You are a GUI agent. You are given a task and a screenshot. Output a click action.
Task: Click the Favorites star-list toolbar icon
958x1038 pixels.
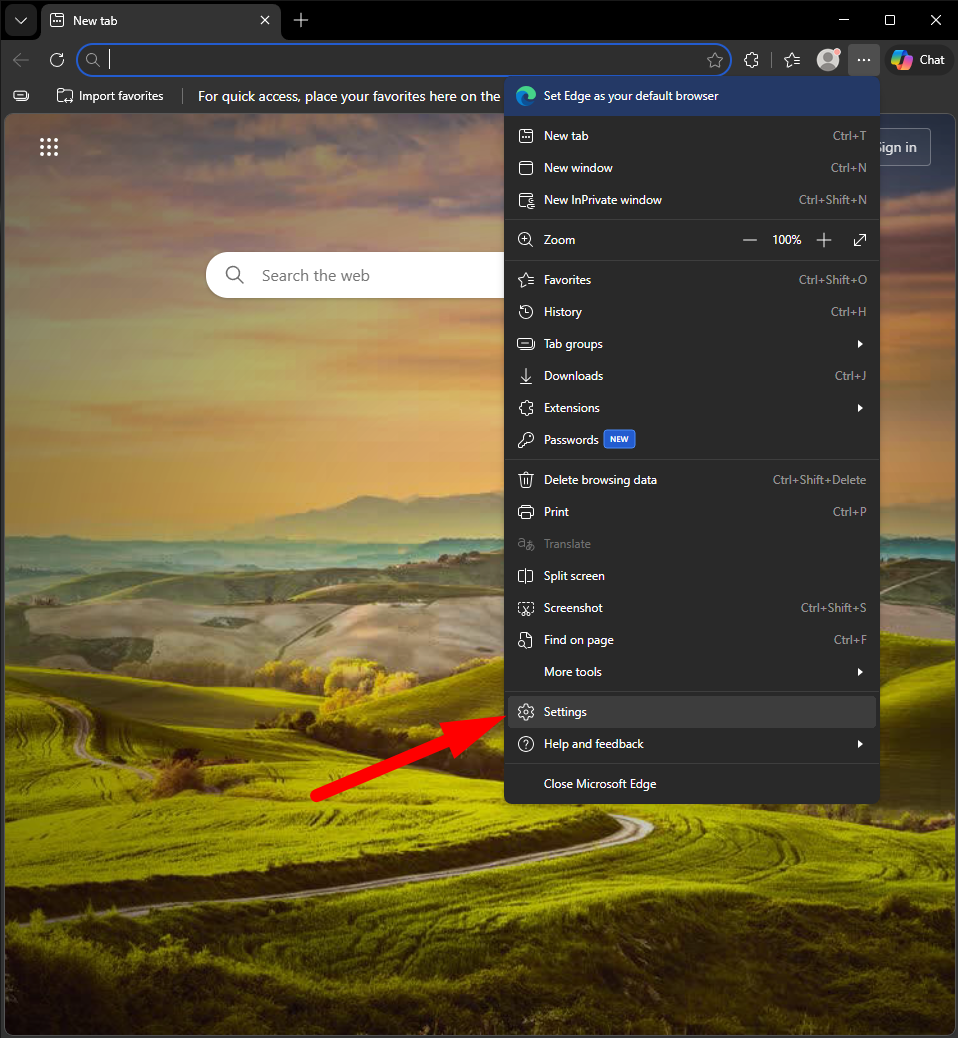pyautogui.click(x=792, y=60)
